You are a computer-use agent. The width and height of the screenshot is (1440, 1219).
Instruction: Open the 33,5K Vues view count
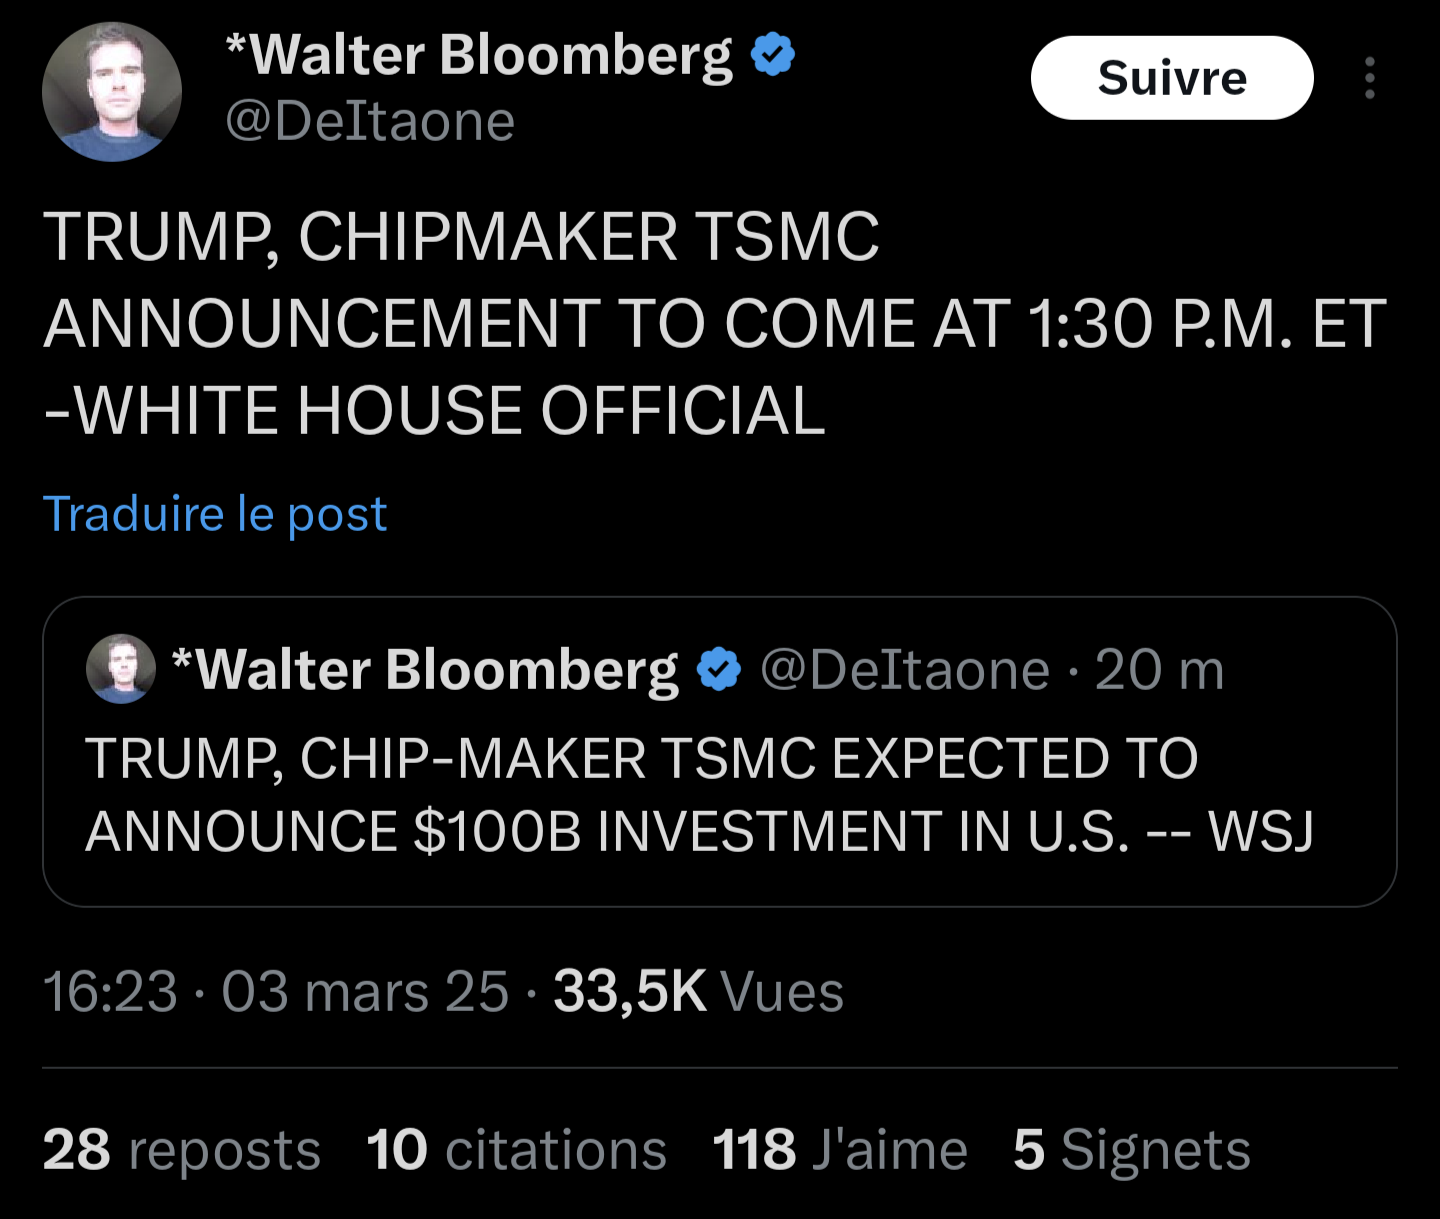click(698, 992)
